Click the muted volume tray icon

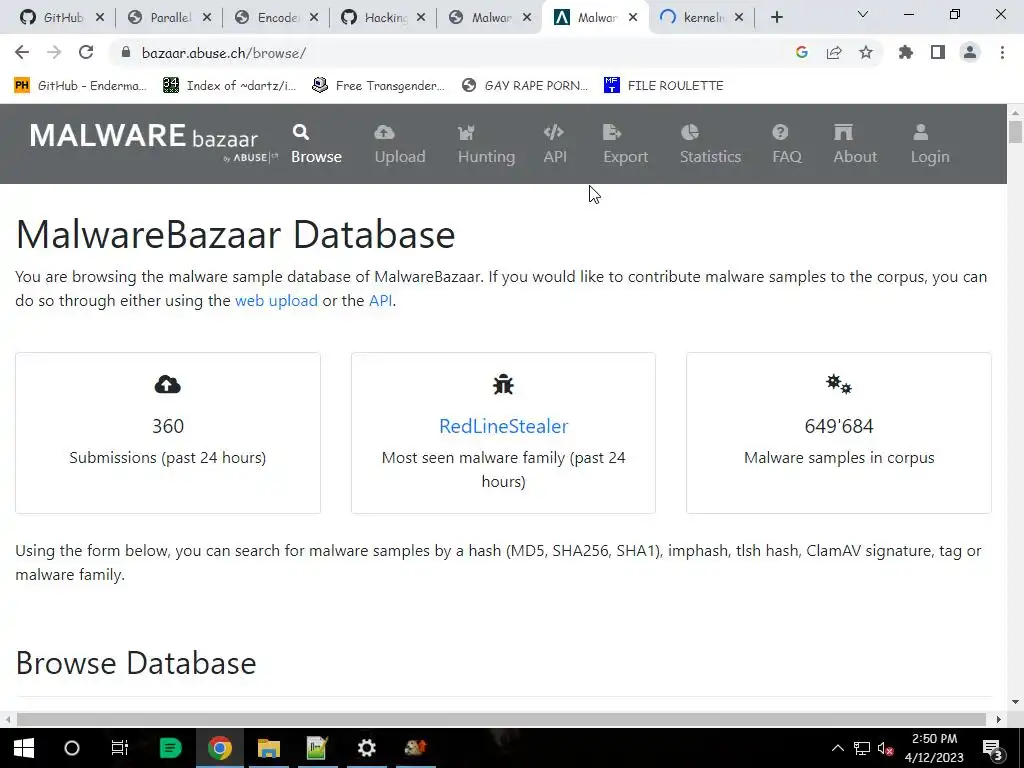[x=886, y=748]
